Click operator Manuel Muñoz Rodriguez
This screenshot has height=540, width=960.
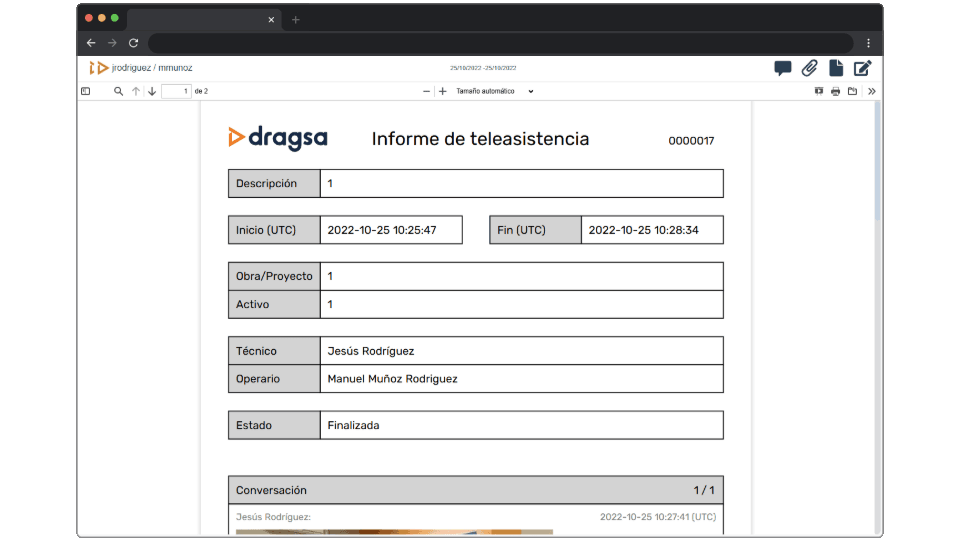(392, 379)
